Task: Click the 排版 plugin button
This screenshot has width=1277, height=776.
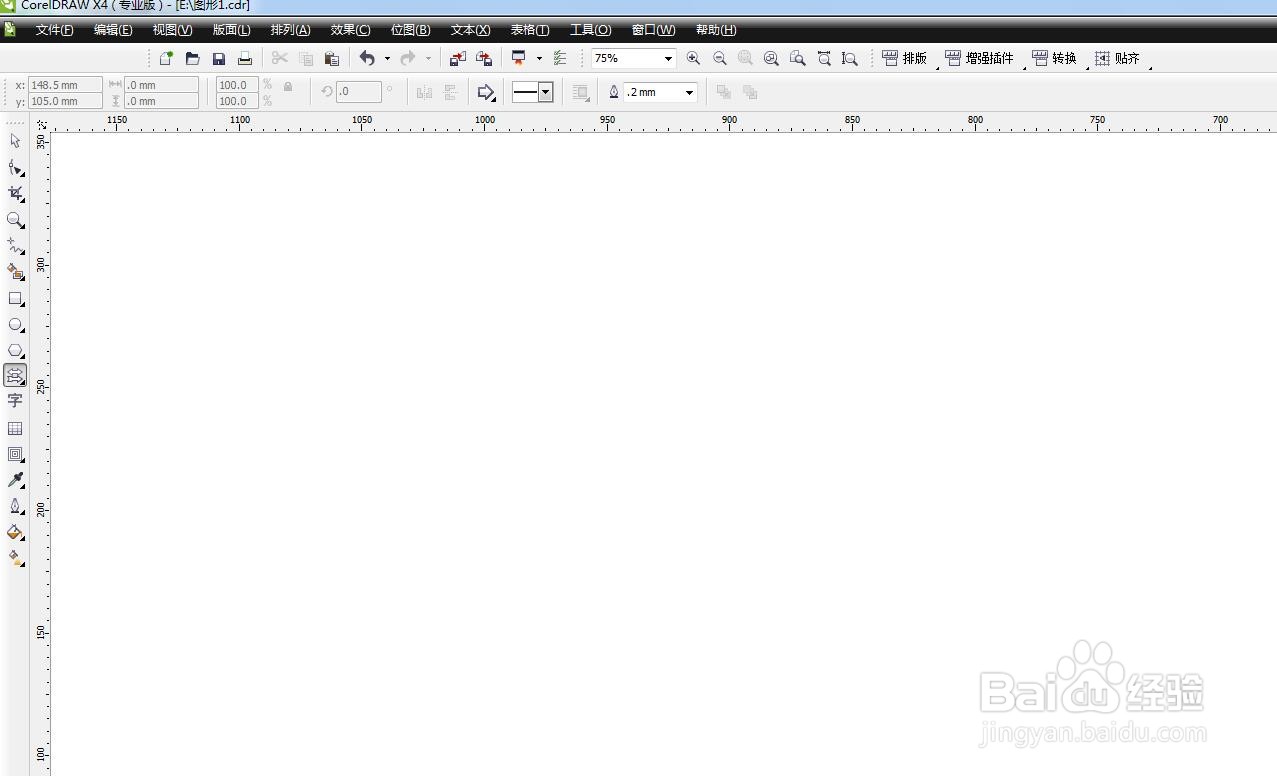Action: coord(905,59)
